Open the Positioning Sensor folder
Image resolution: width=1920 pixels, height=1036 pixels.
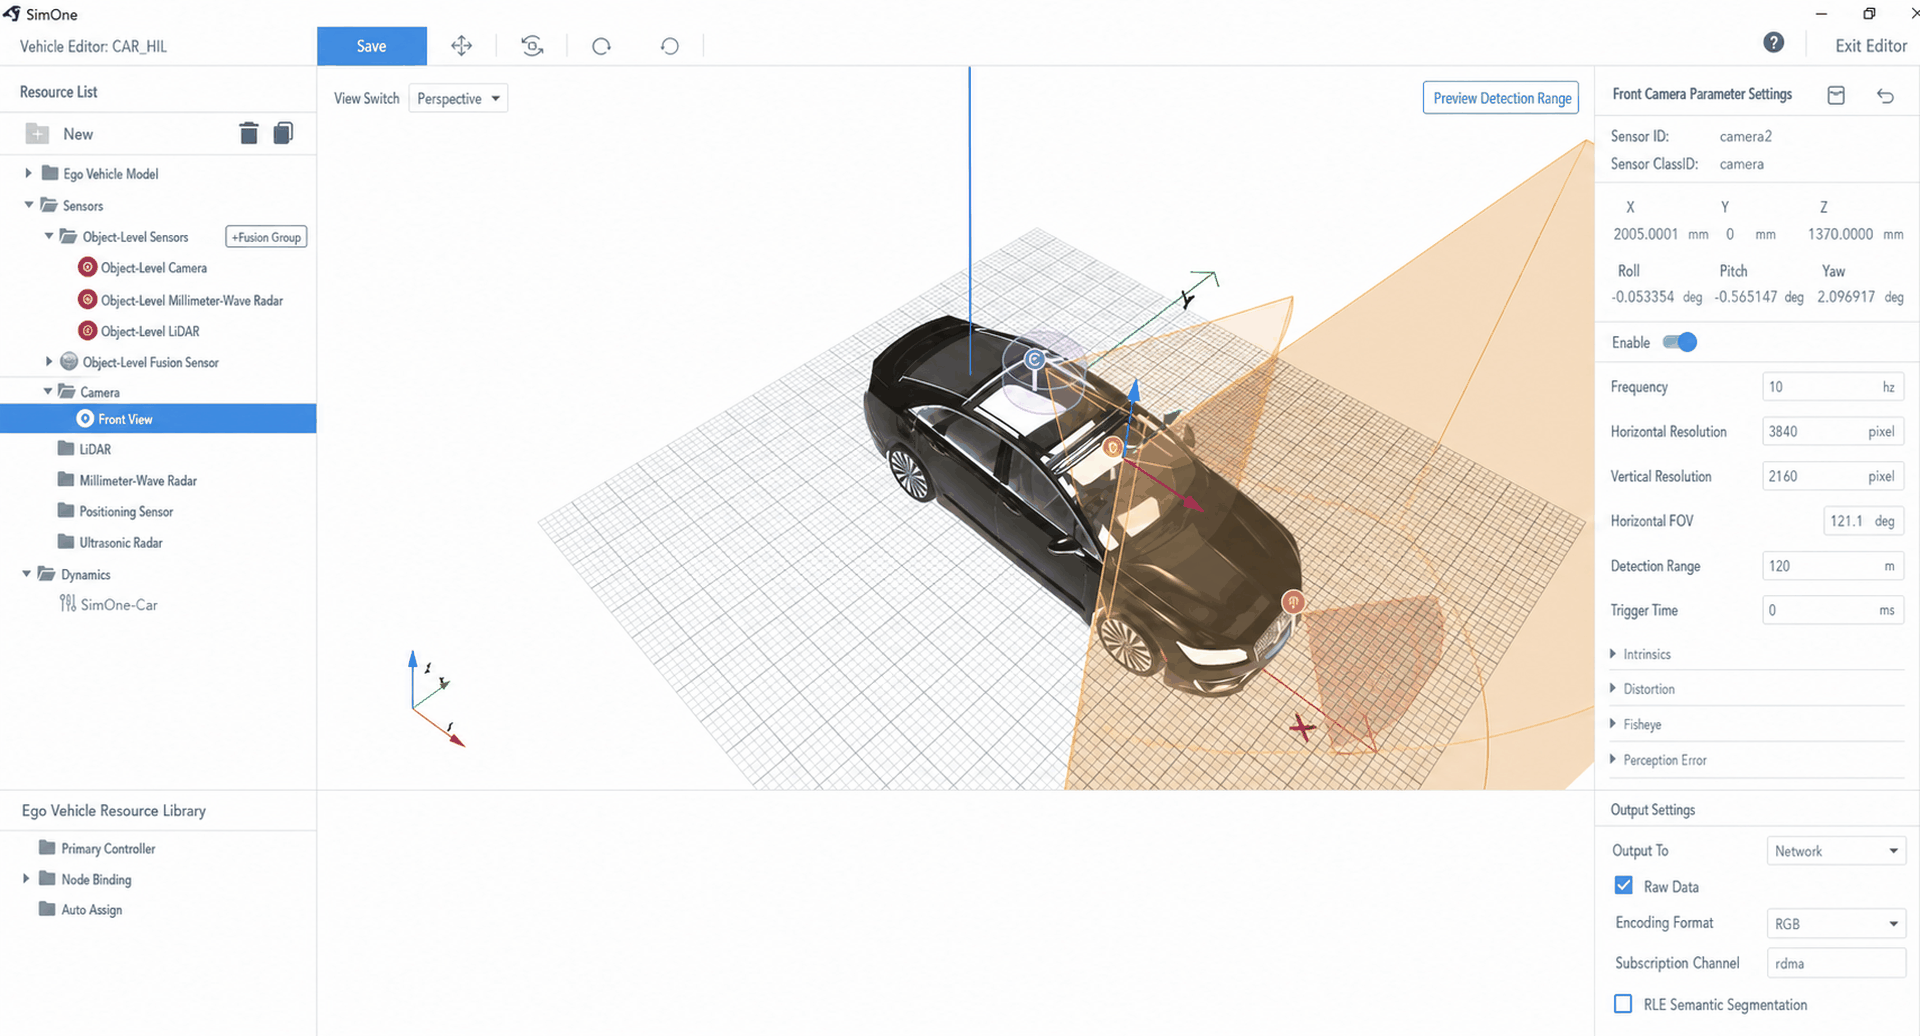point(66,510)
